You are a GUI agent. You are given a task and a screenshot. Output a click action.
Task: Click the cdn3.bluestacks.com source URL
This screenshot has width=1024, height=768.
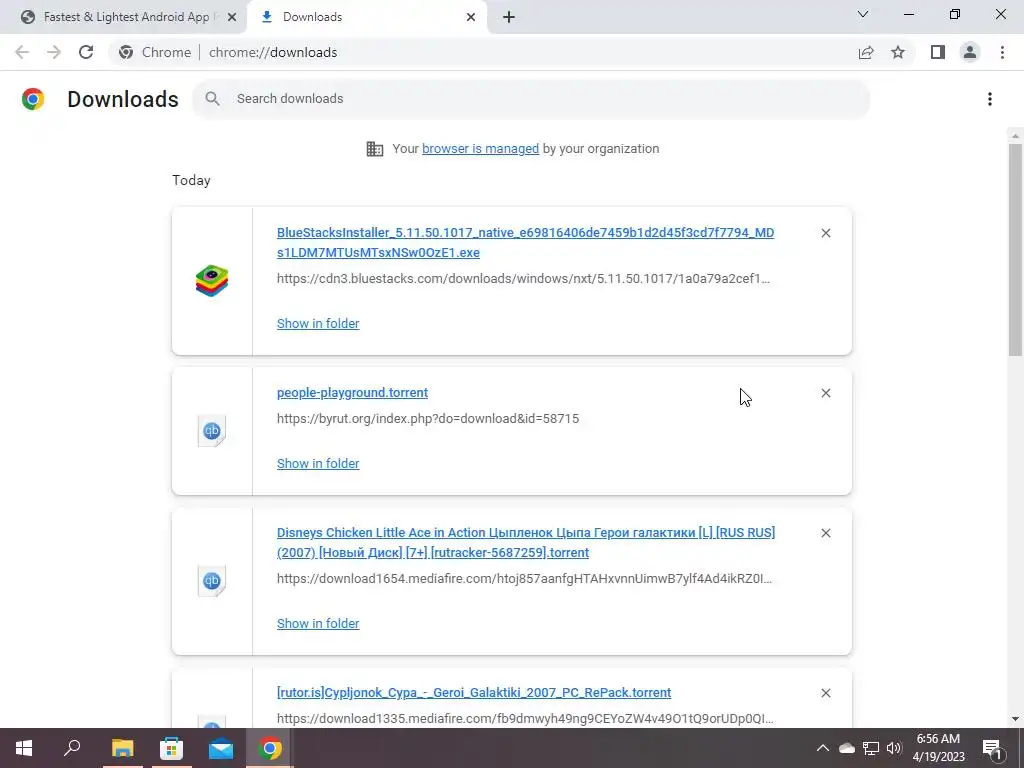pyautogui.click(x=523, y=278)
